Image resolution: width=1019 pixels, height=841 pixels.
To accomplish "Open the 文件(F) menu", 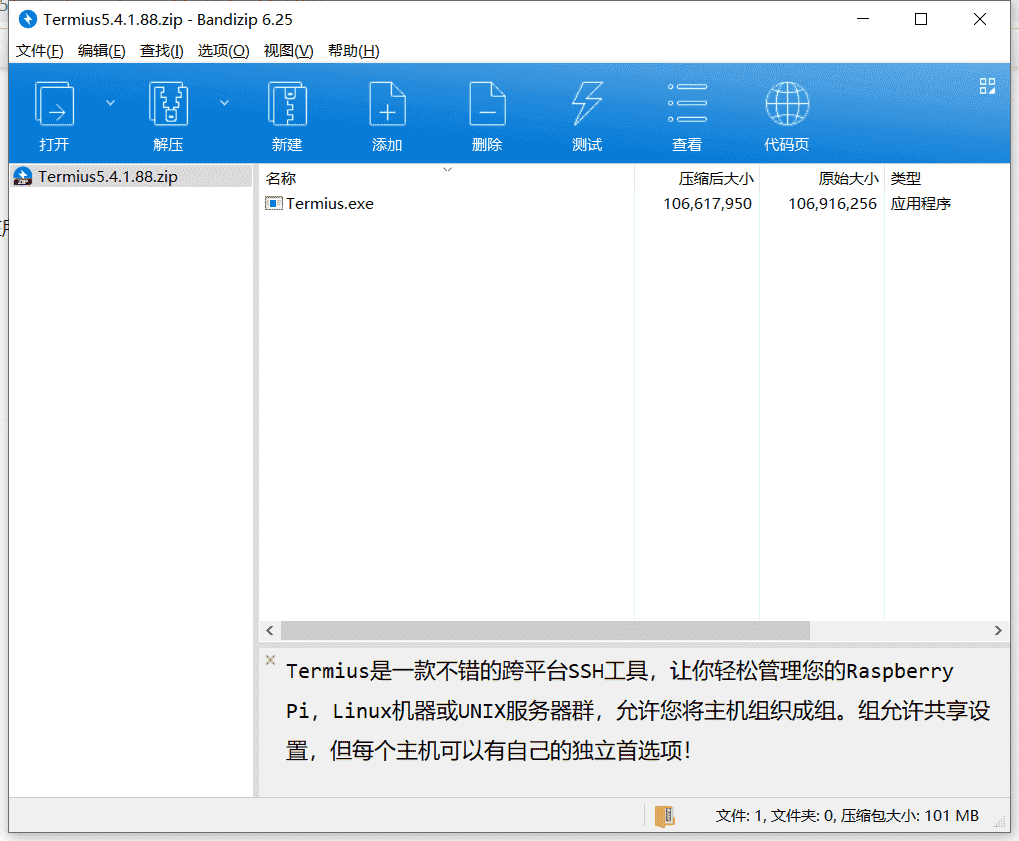I will coord(40,51).
